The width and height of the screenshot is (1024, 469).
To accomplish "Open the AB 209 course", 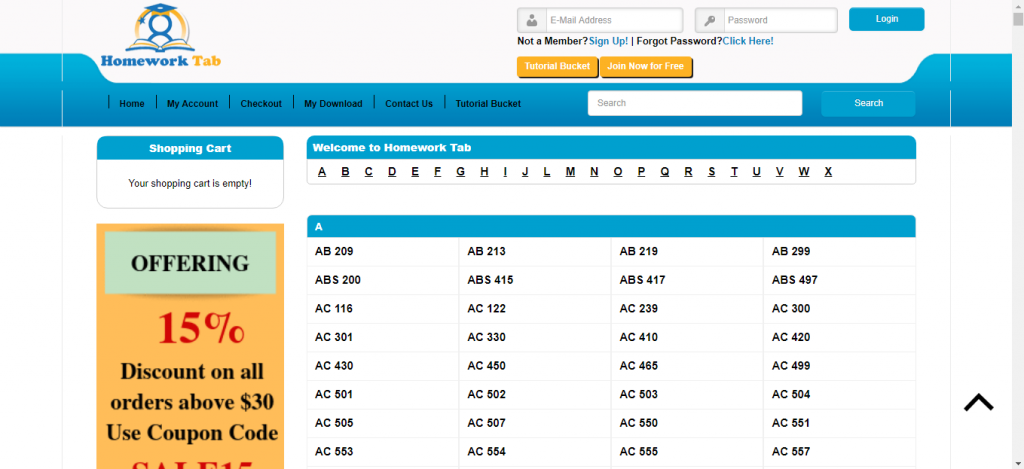I will coord(334,251).
